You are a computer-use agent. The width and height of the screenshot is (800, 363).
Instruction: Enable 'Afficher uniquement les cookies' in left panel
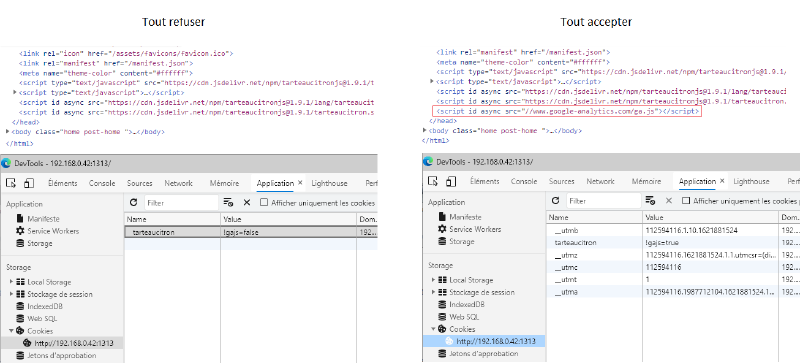click(x=264, y=203)
